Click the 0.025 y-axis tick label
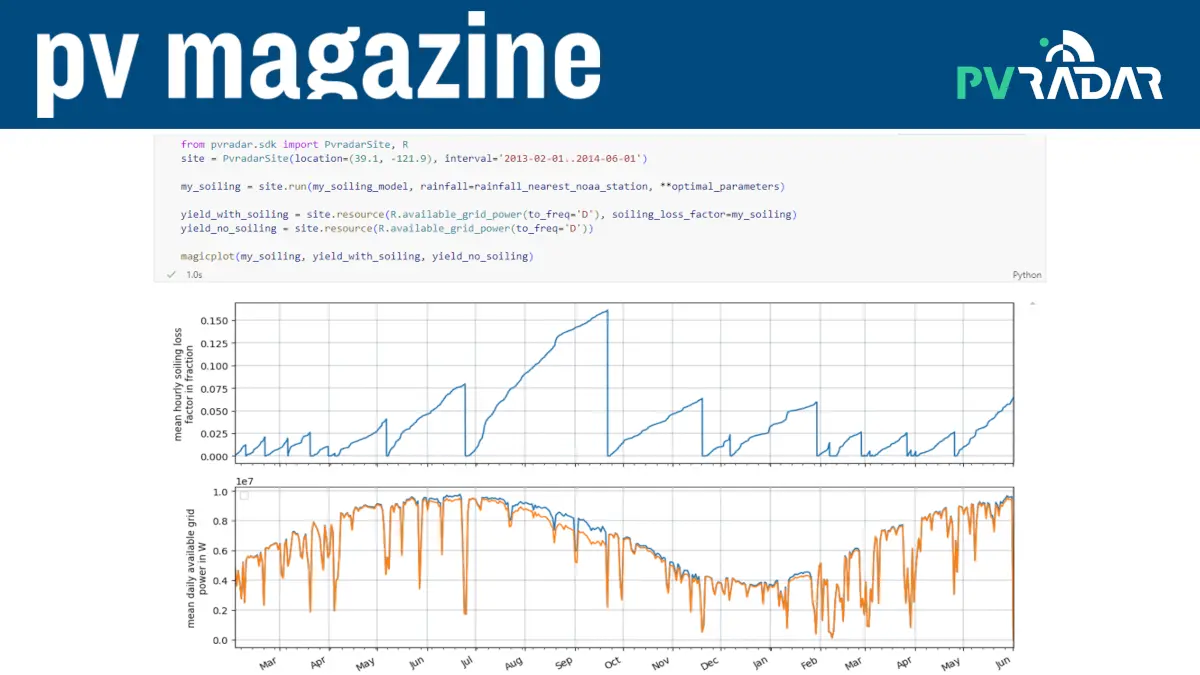Screen dimensions: 1200x675 tap(215, 434)
